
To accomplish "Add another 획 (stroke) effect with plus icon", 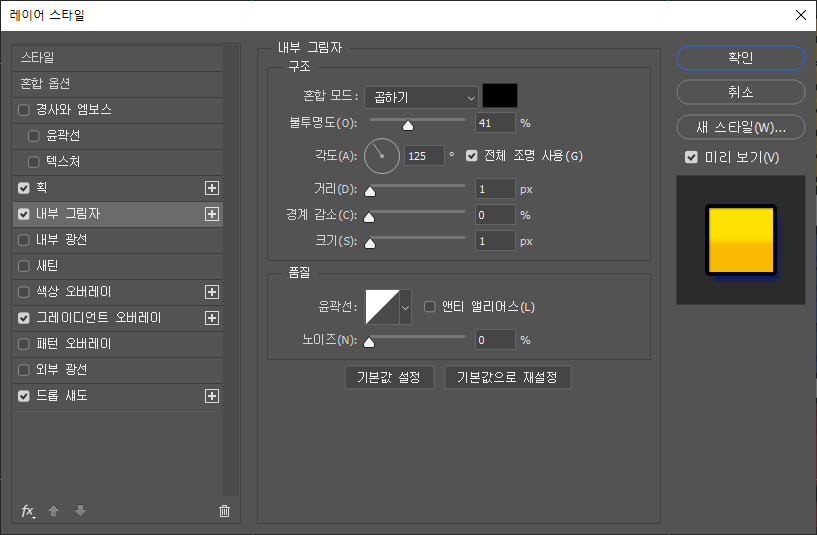I will pos(212,188).
